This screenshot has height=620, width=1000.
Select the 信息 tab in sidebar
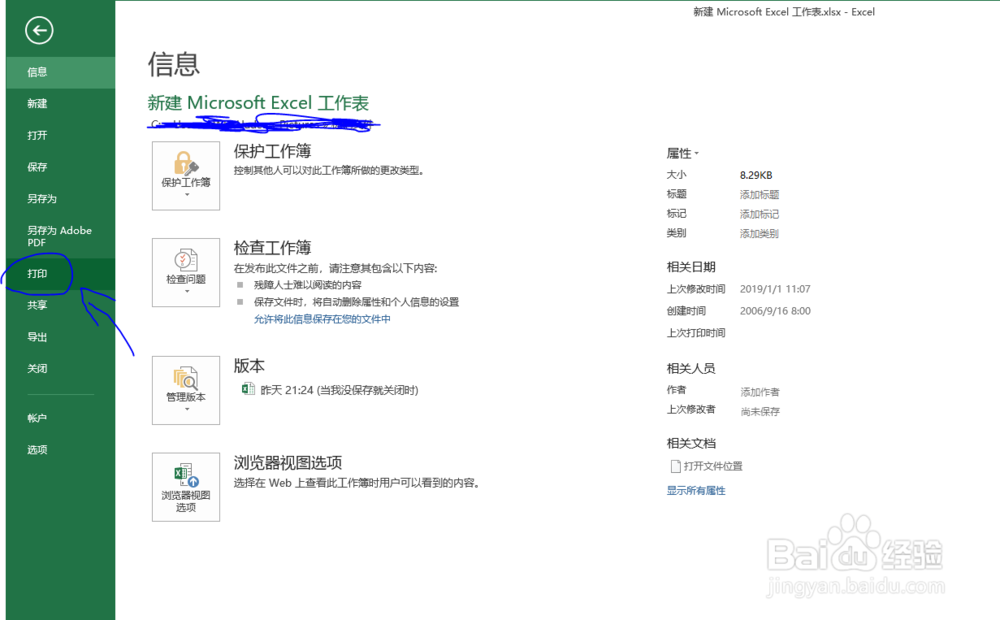(x=61, y=72)
